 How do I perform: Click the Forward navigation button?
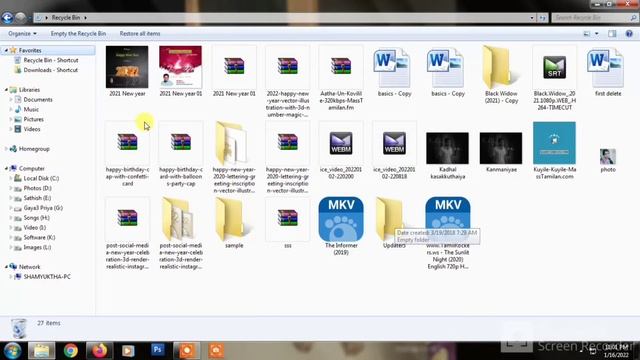(x=20, y=18)
